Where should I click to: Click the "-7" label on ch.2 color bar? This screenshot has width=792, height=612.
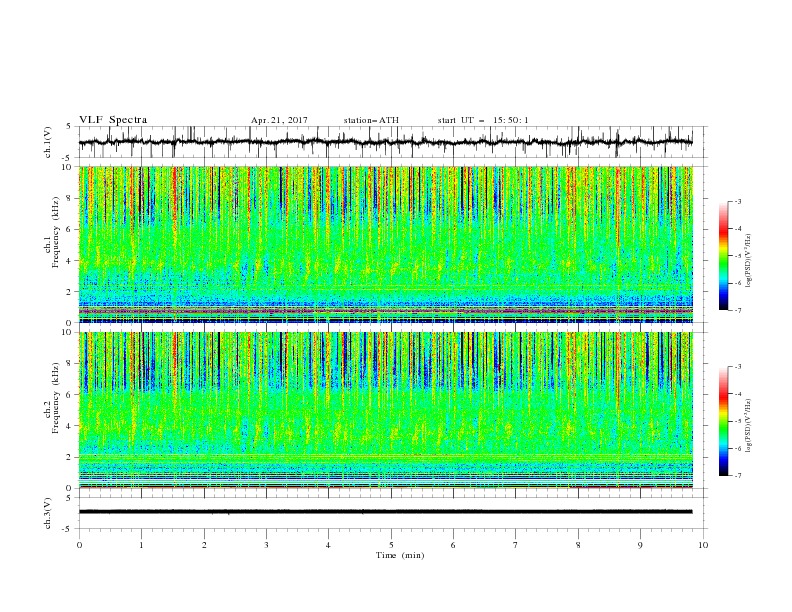[737, 476]
